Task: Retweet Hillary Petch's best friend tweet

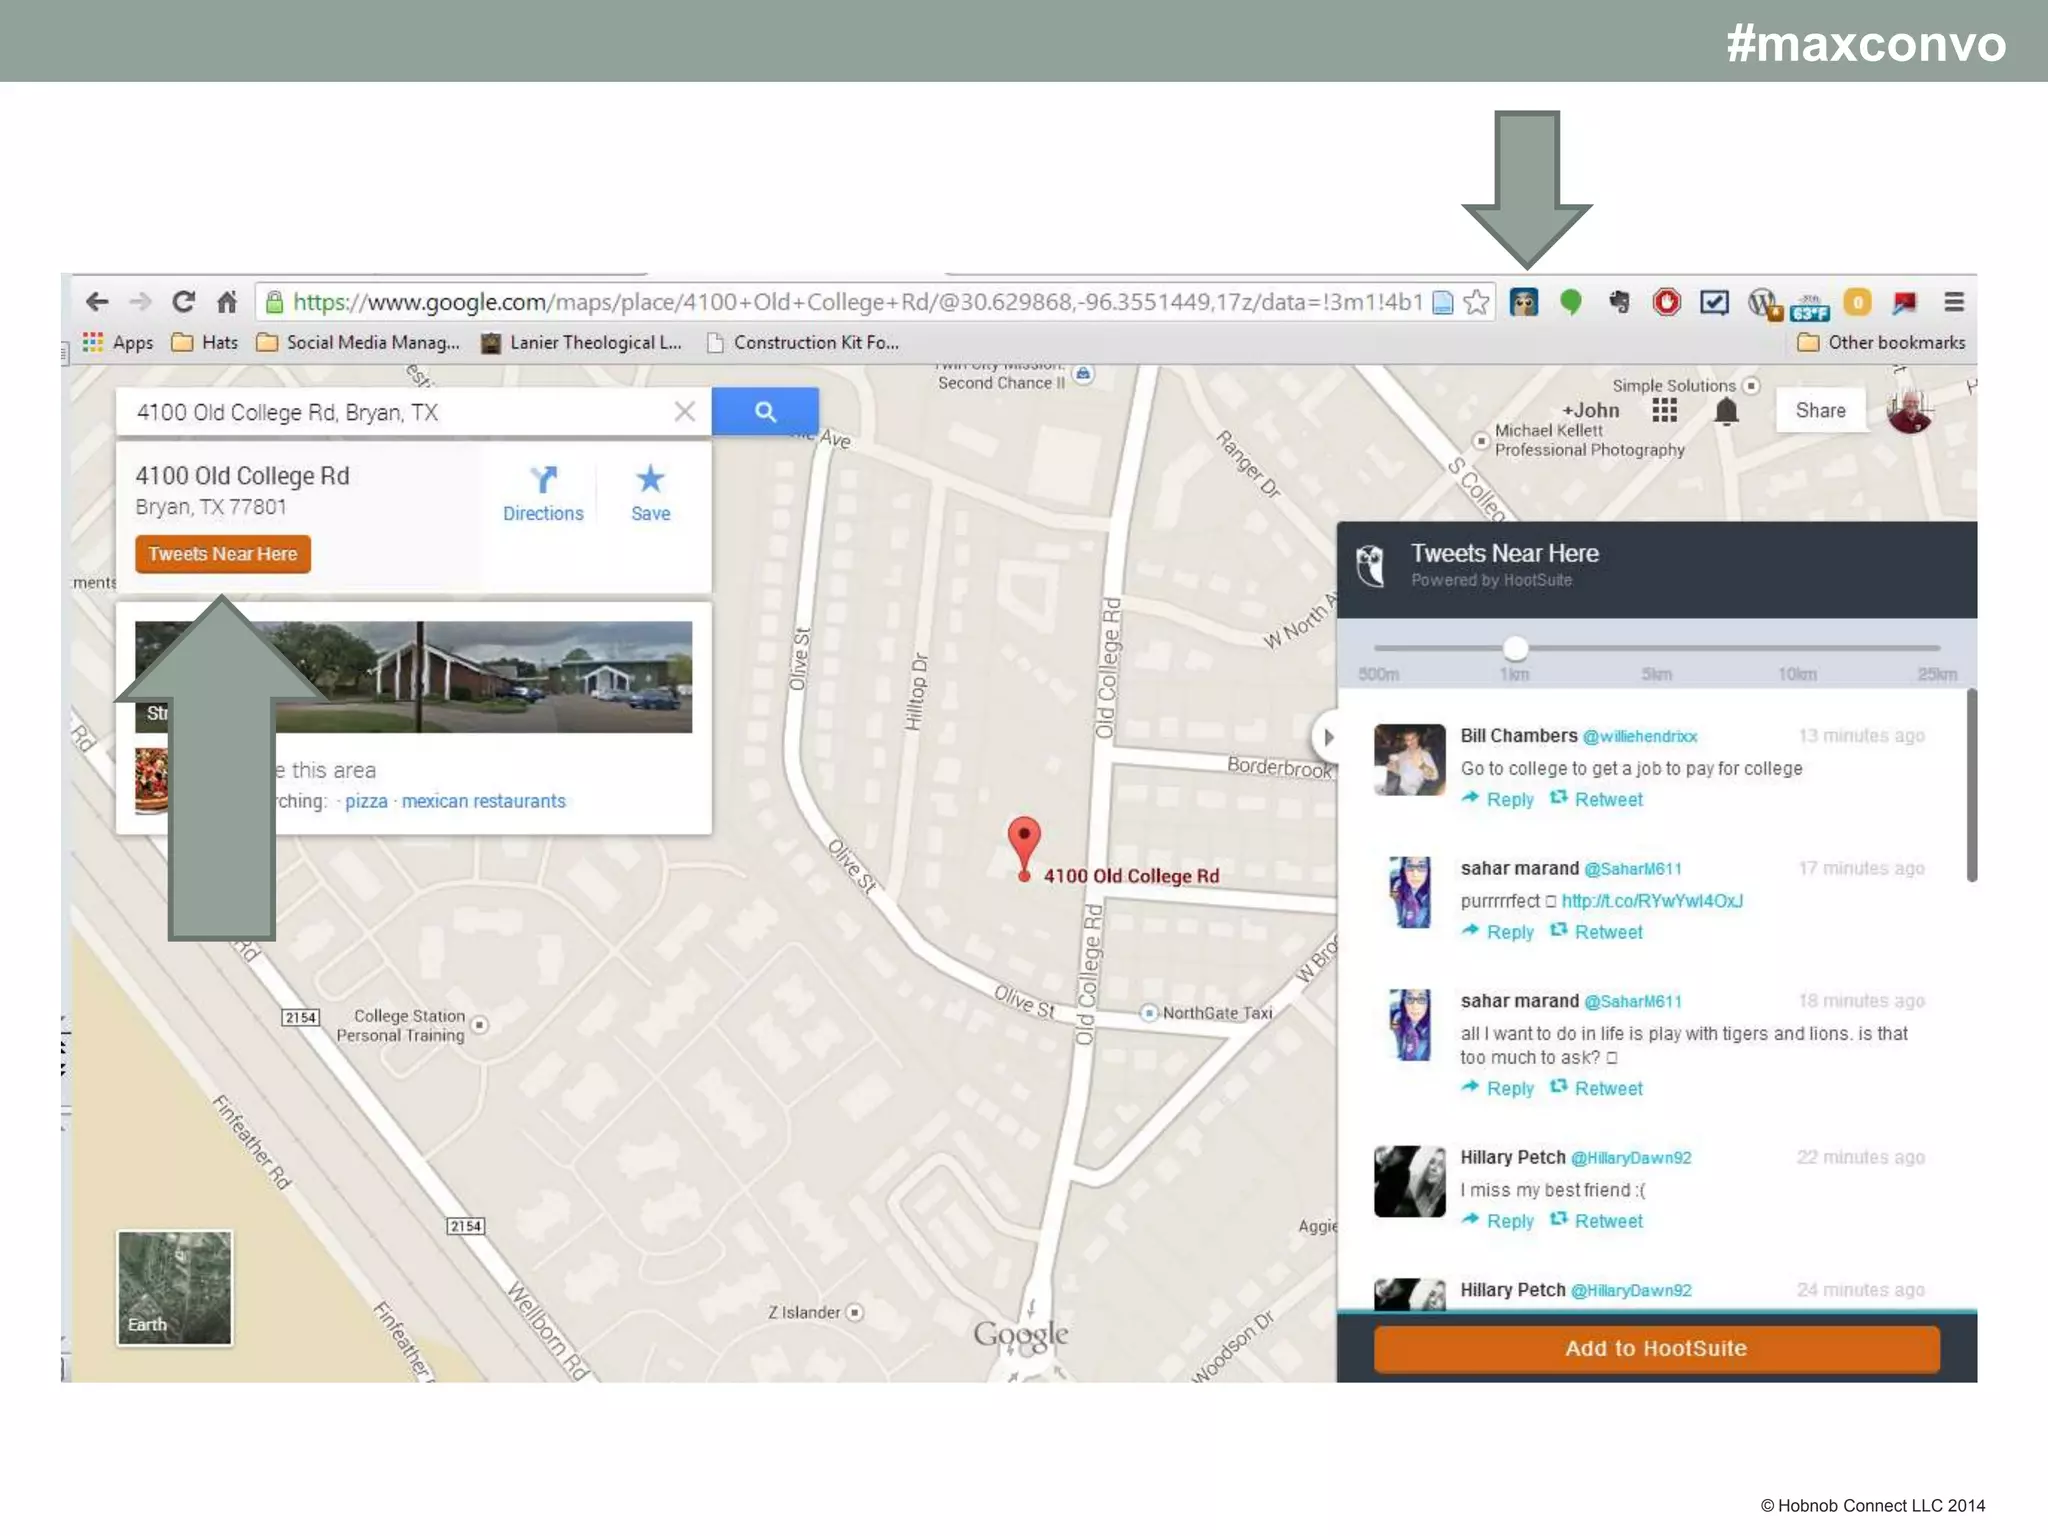Action: coord(1597,1221)
